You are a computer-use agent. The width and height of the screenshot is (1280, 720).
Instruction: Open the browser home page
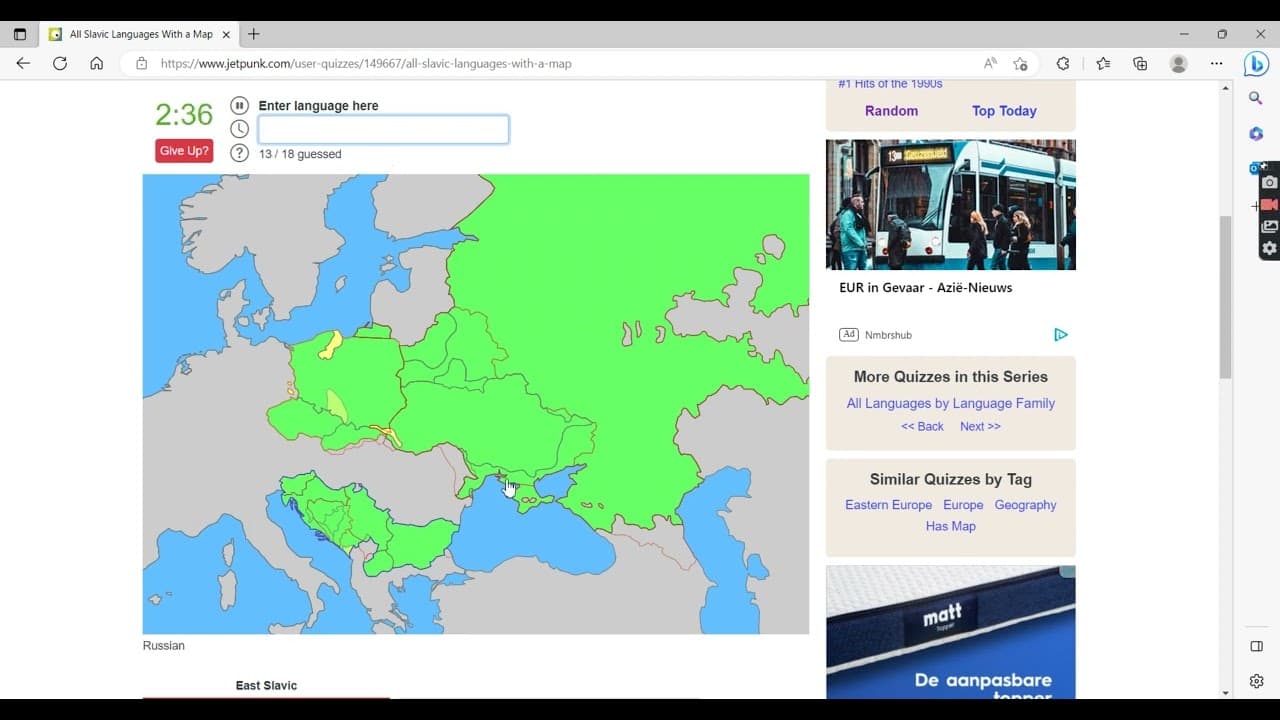click(x=96, y=63)
